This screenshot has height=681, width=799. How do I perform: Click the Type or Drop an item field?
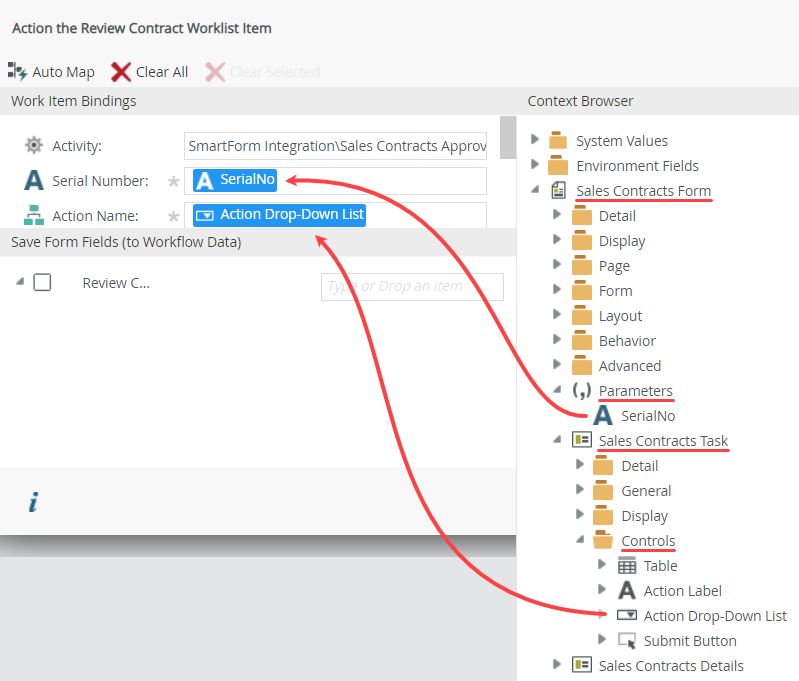[x=412, y=286]
